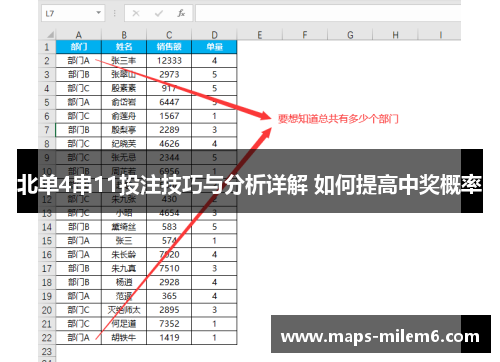The height and width of the screenshot is (362, 500).
Task: Select the cell containing 张翠山
Action: [124, 75]
